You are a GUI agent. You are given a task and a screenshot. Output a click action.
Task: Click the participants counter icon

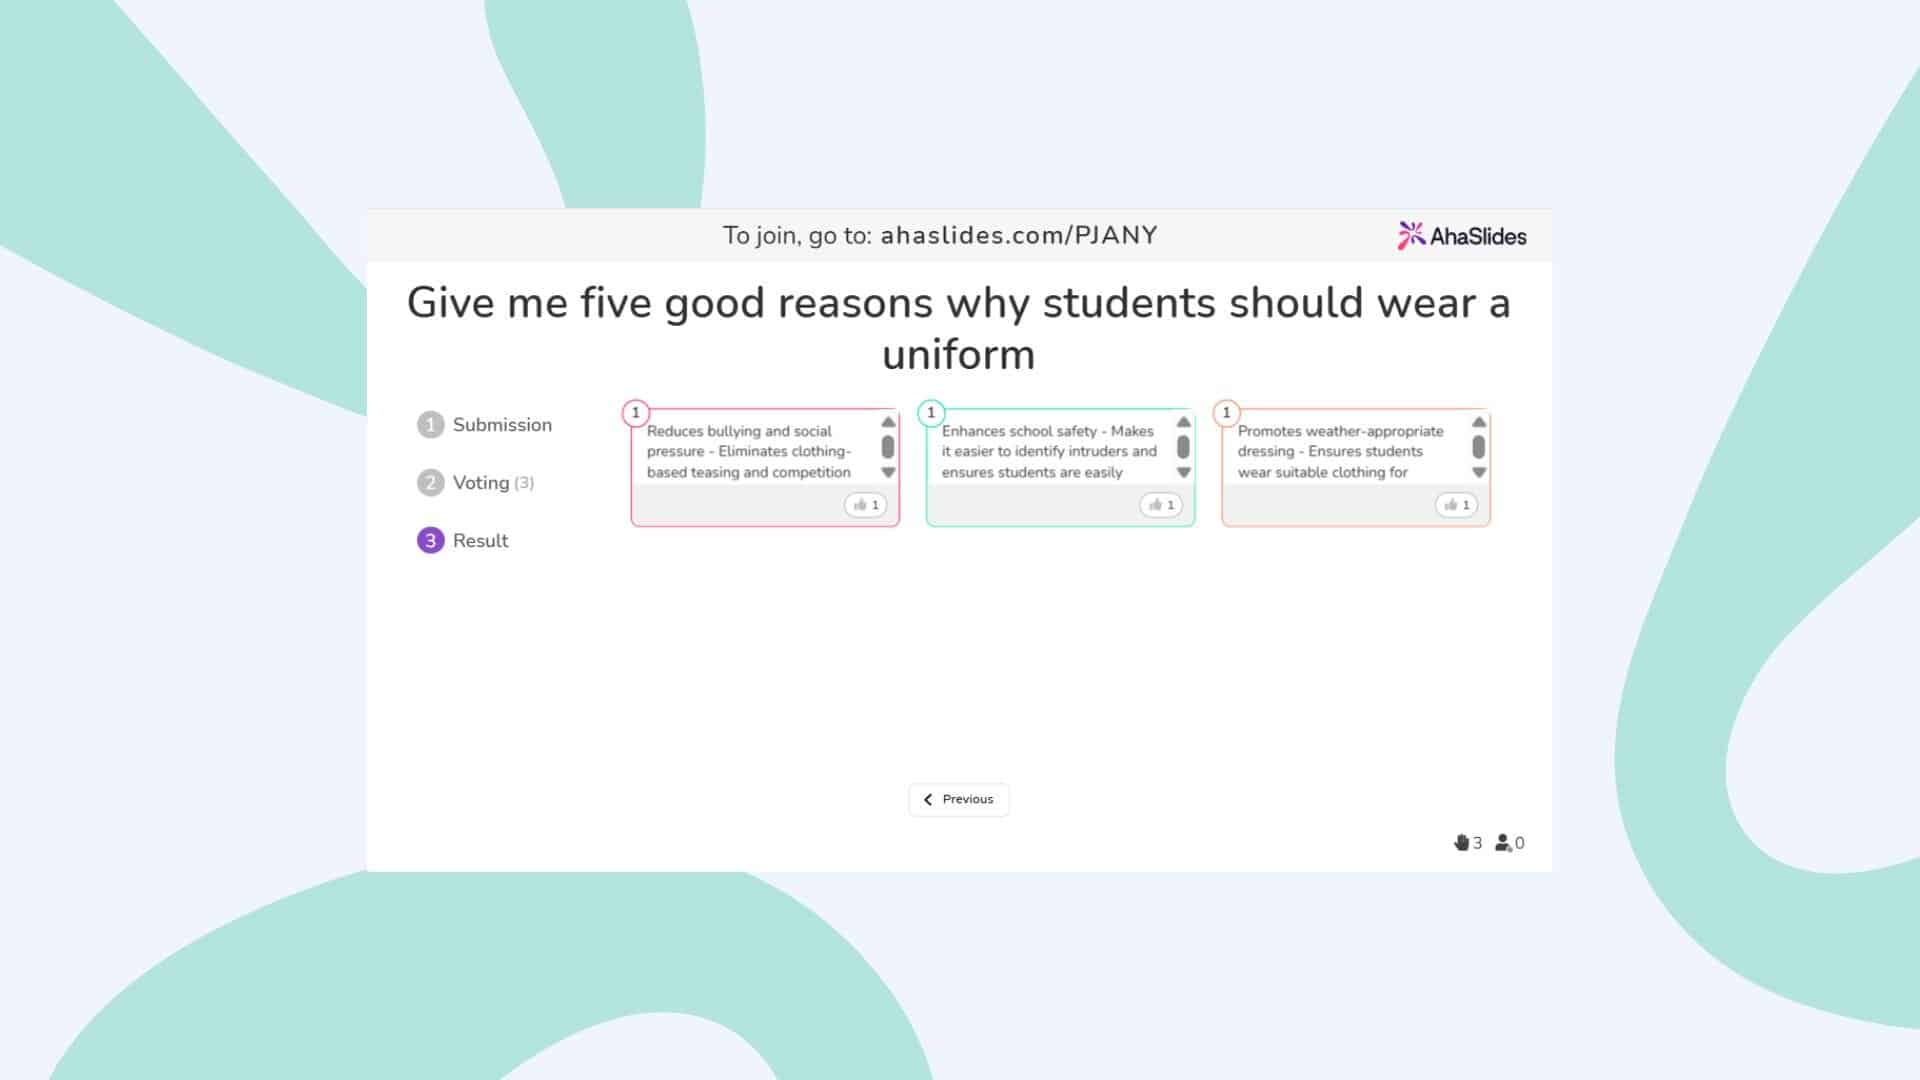tap(1505, 843)
